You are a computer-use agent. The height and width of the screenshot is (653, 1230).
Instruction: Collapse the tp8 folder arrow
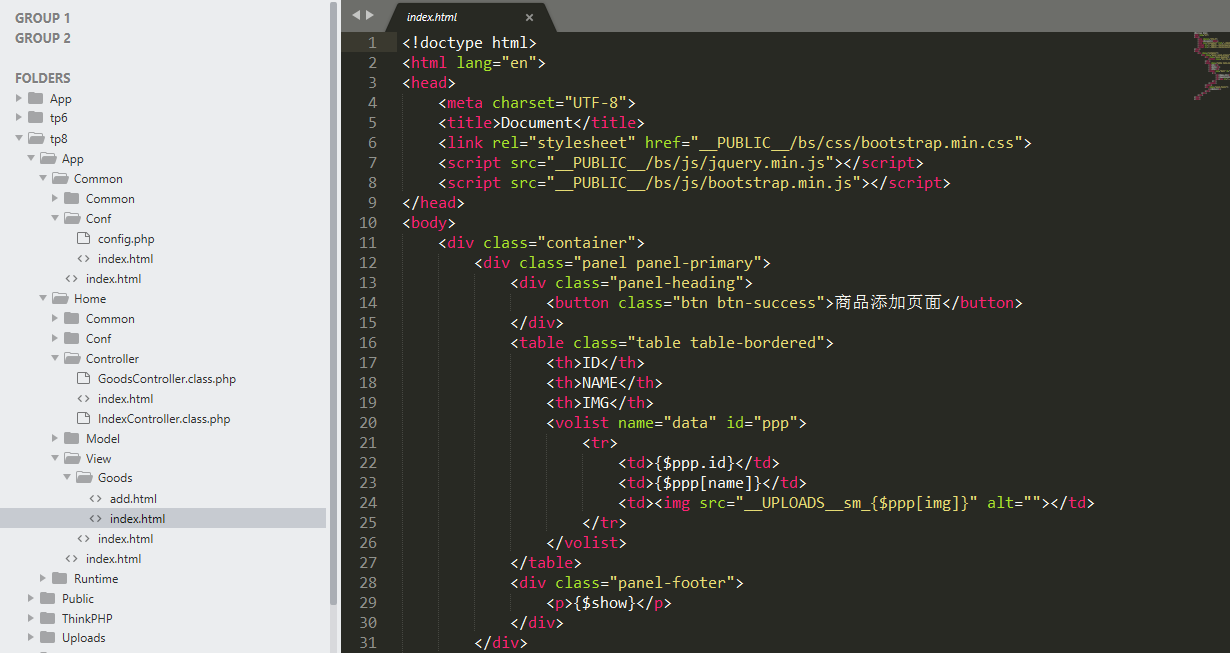(19, 138)
